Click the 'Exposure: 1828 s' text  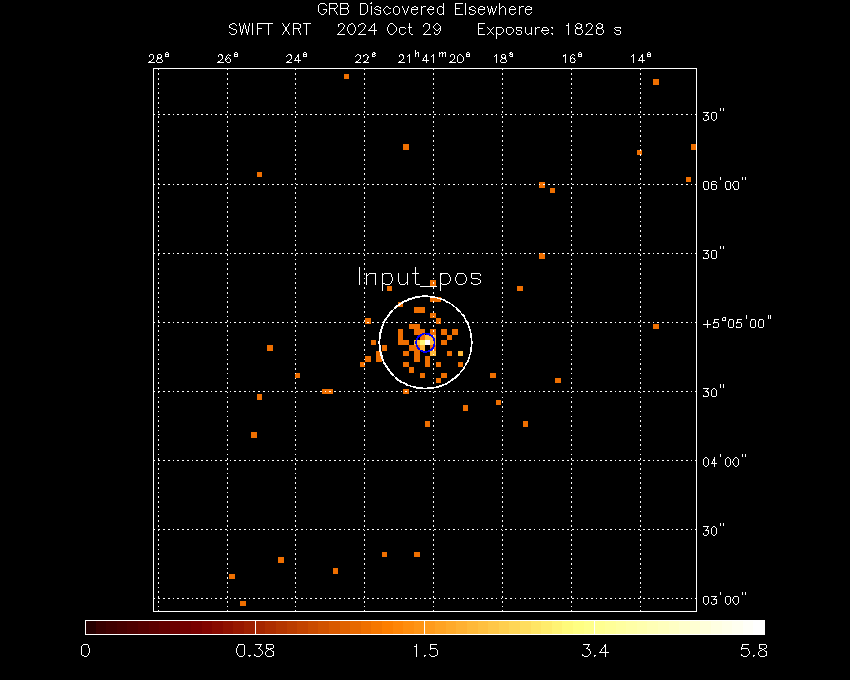point(549,29)
